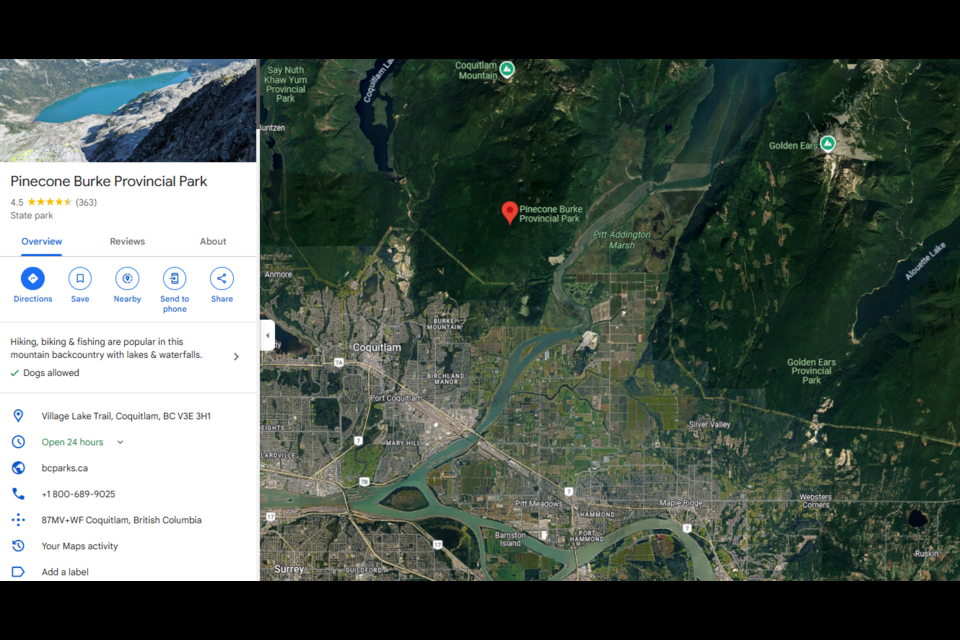Click the Alouette Lake map label

(x=925, y=262)
